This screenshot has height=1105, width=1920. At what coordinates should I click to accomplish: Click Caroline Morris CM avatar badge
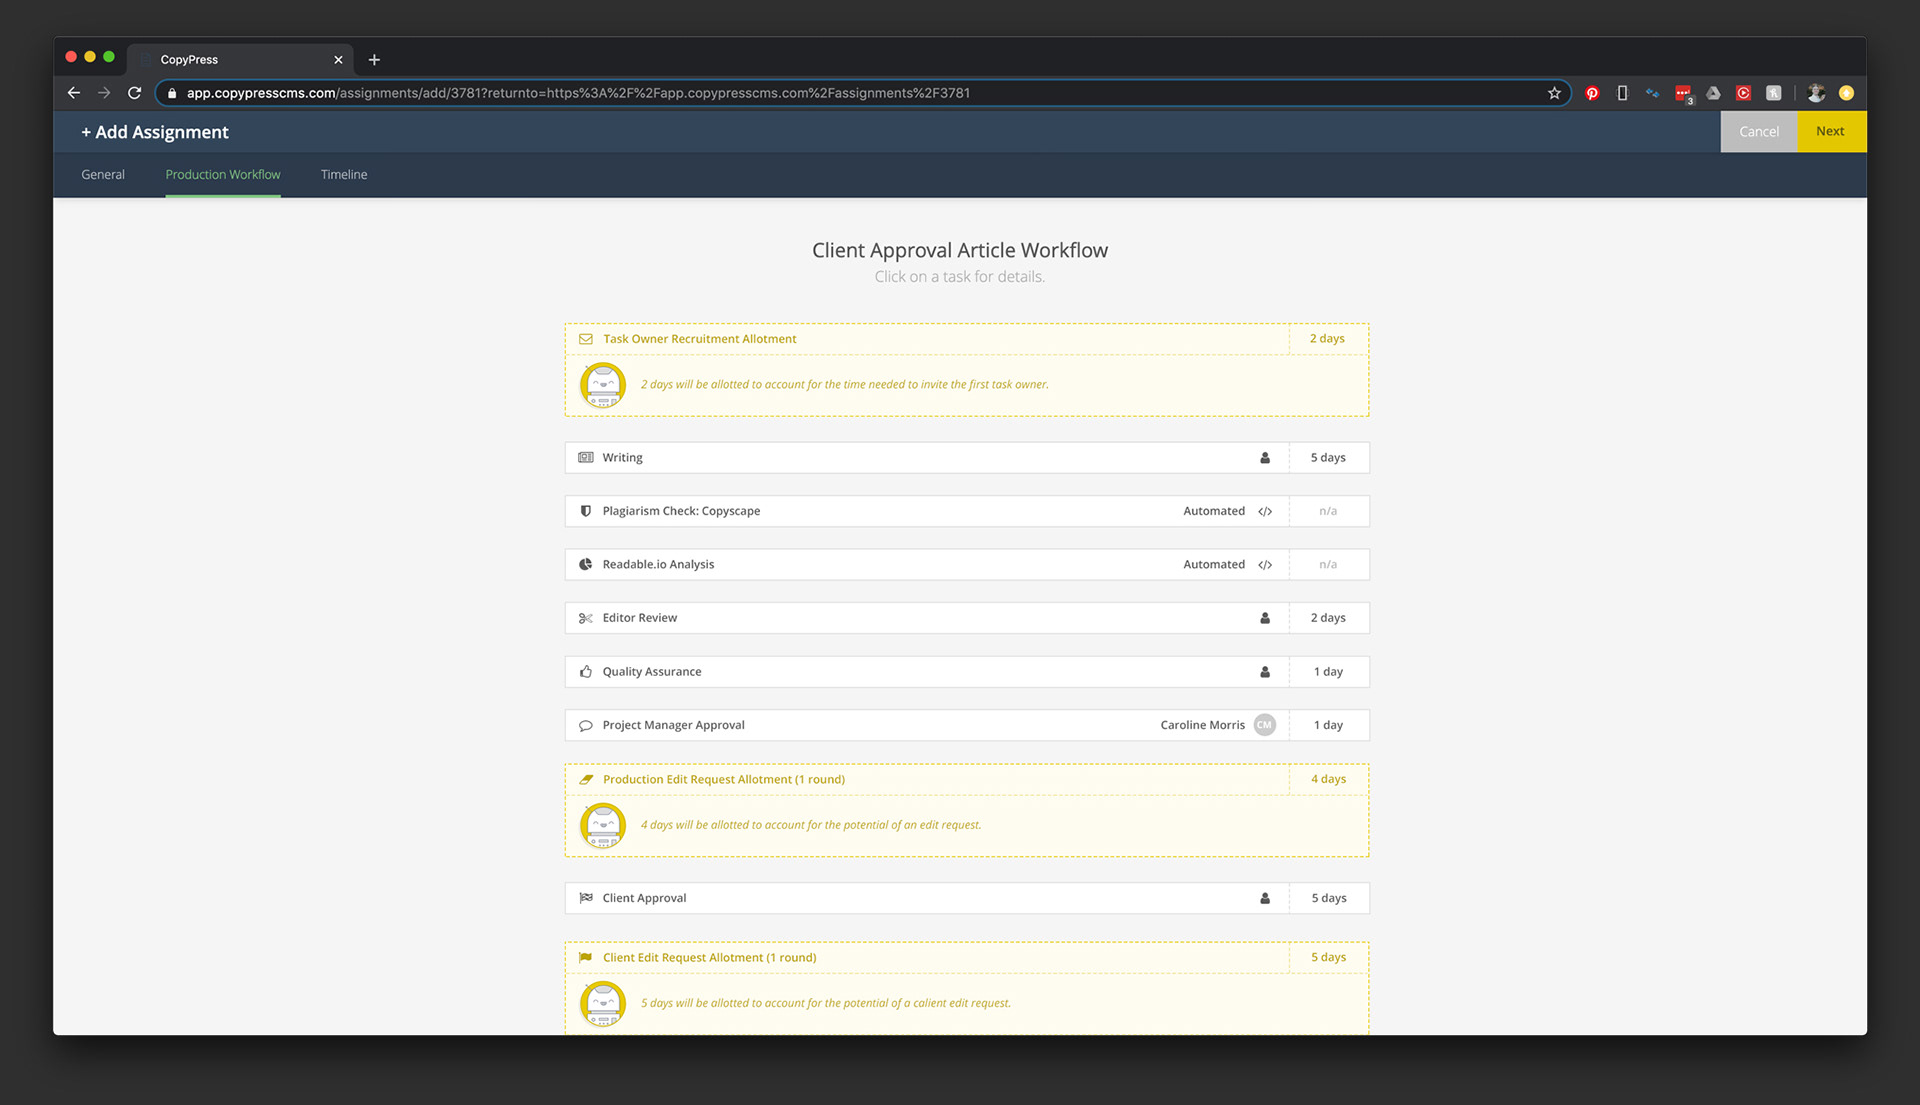(1265, 725)
